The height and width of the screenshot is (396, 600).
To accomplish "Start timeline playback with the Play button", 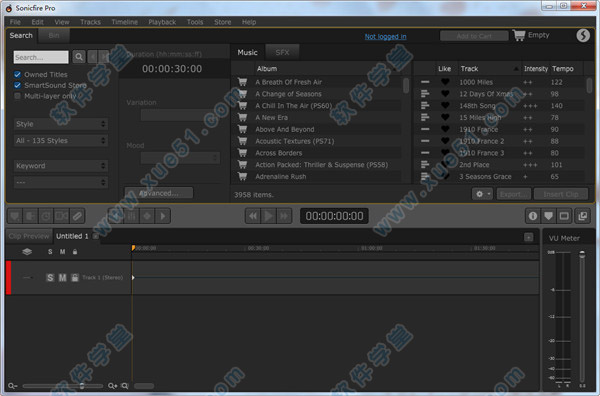I will pos(268,216).
